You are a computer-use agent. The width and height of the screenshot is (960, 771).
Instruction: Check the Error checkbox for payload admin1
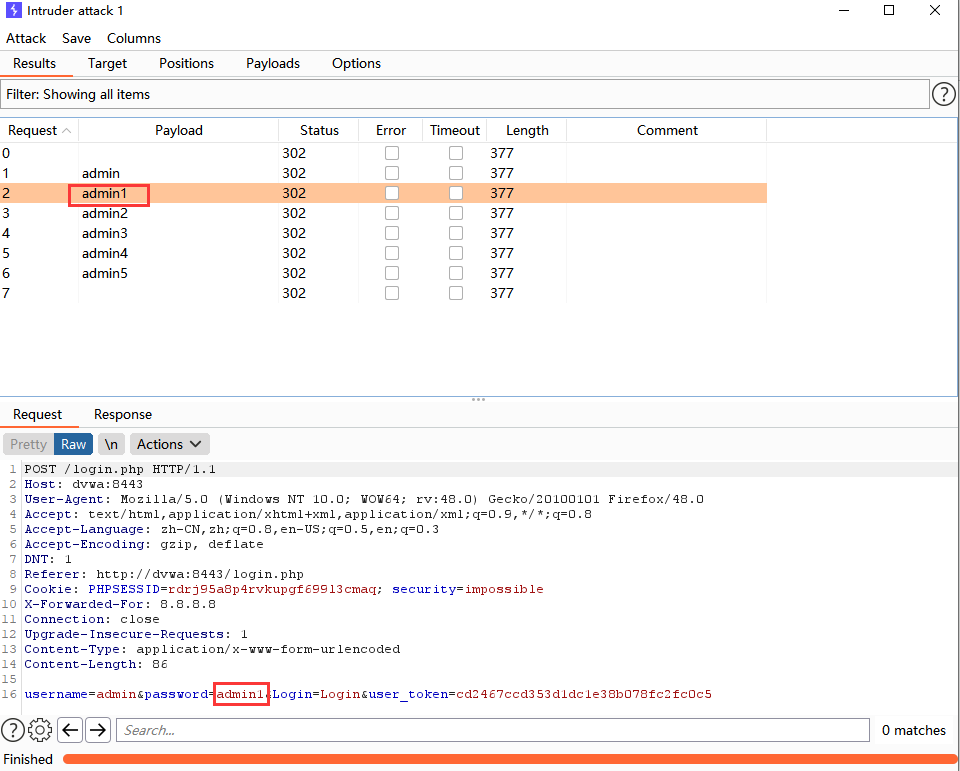coord(391,193)
